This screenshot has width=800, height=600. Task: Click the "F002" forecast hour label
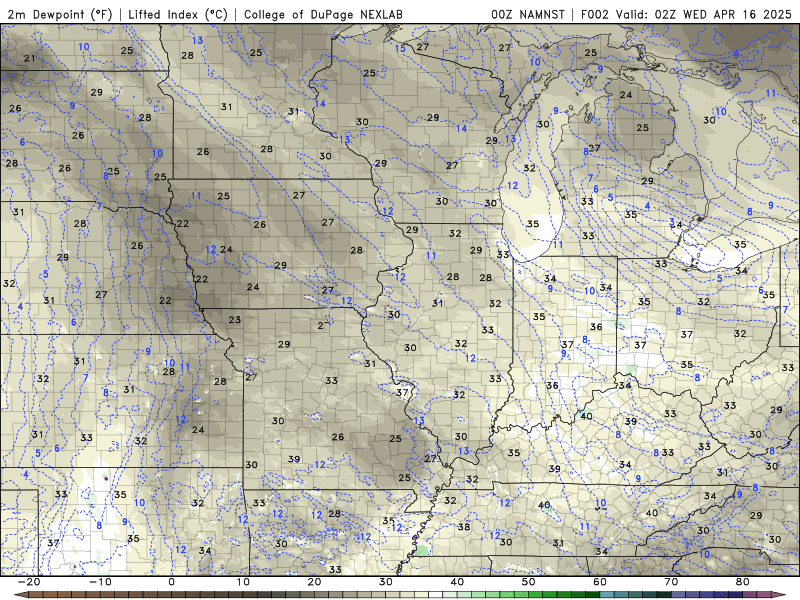pos(595,14)
